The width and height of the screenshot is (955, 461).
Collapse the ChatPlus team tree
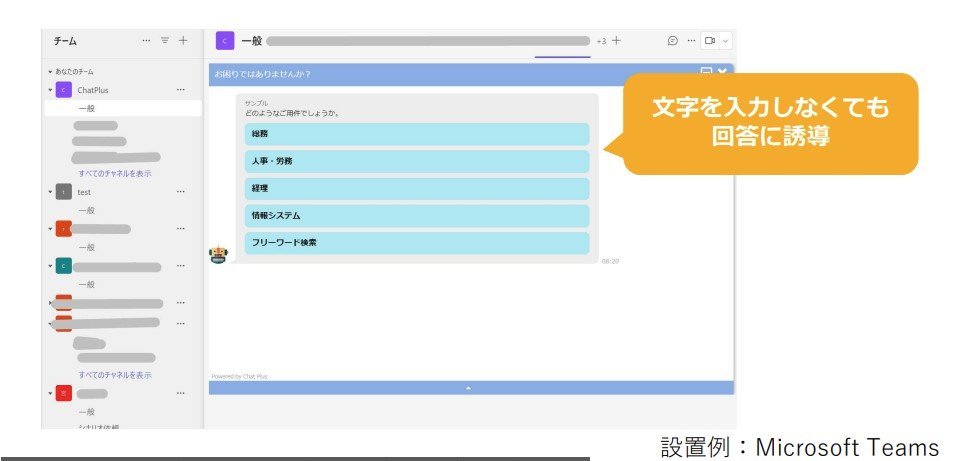51,90
